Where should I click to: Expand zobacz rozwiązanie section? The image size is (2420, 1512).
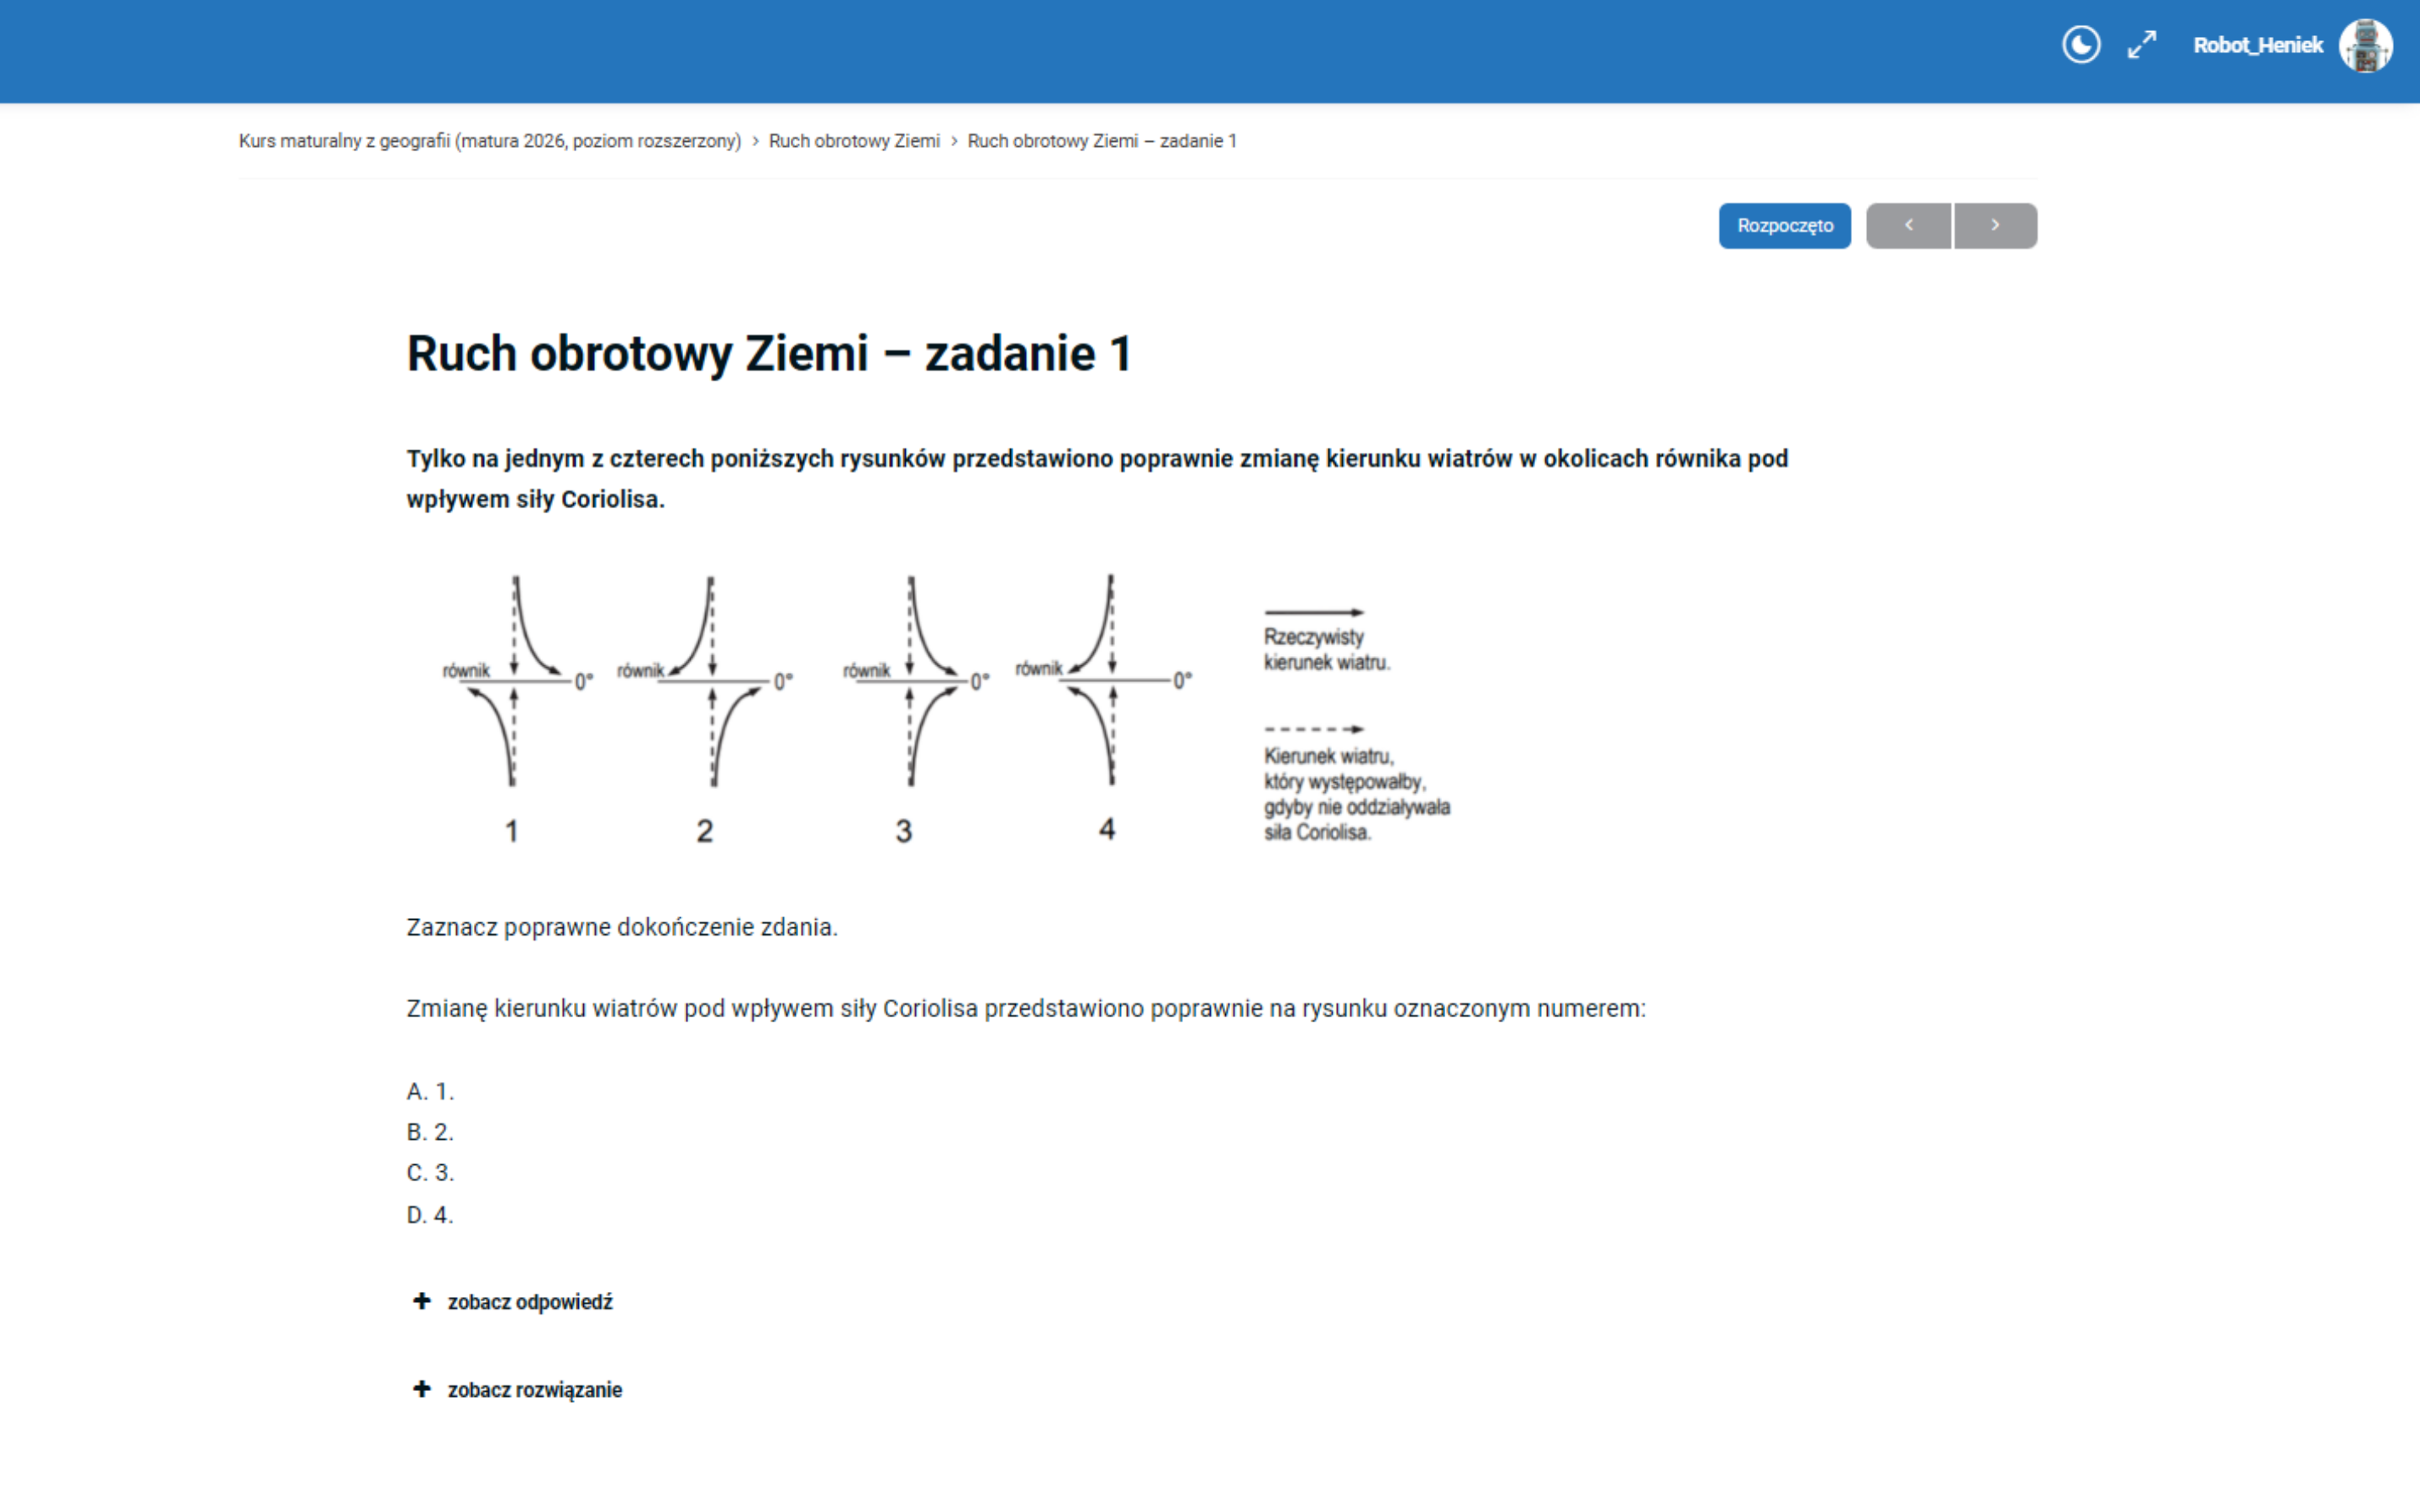click(x=534, y=1390)
